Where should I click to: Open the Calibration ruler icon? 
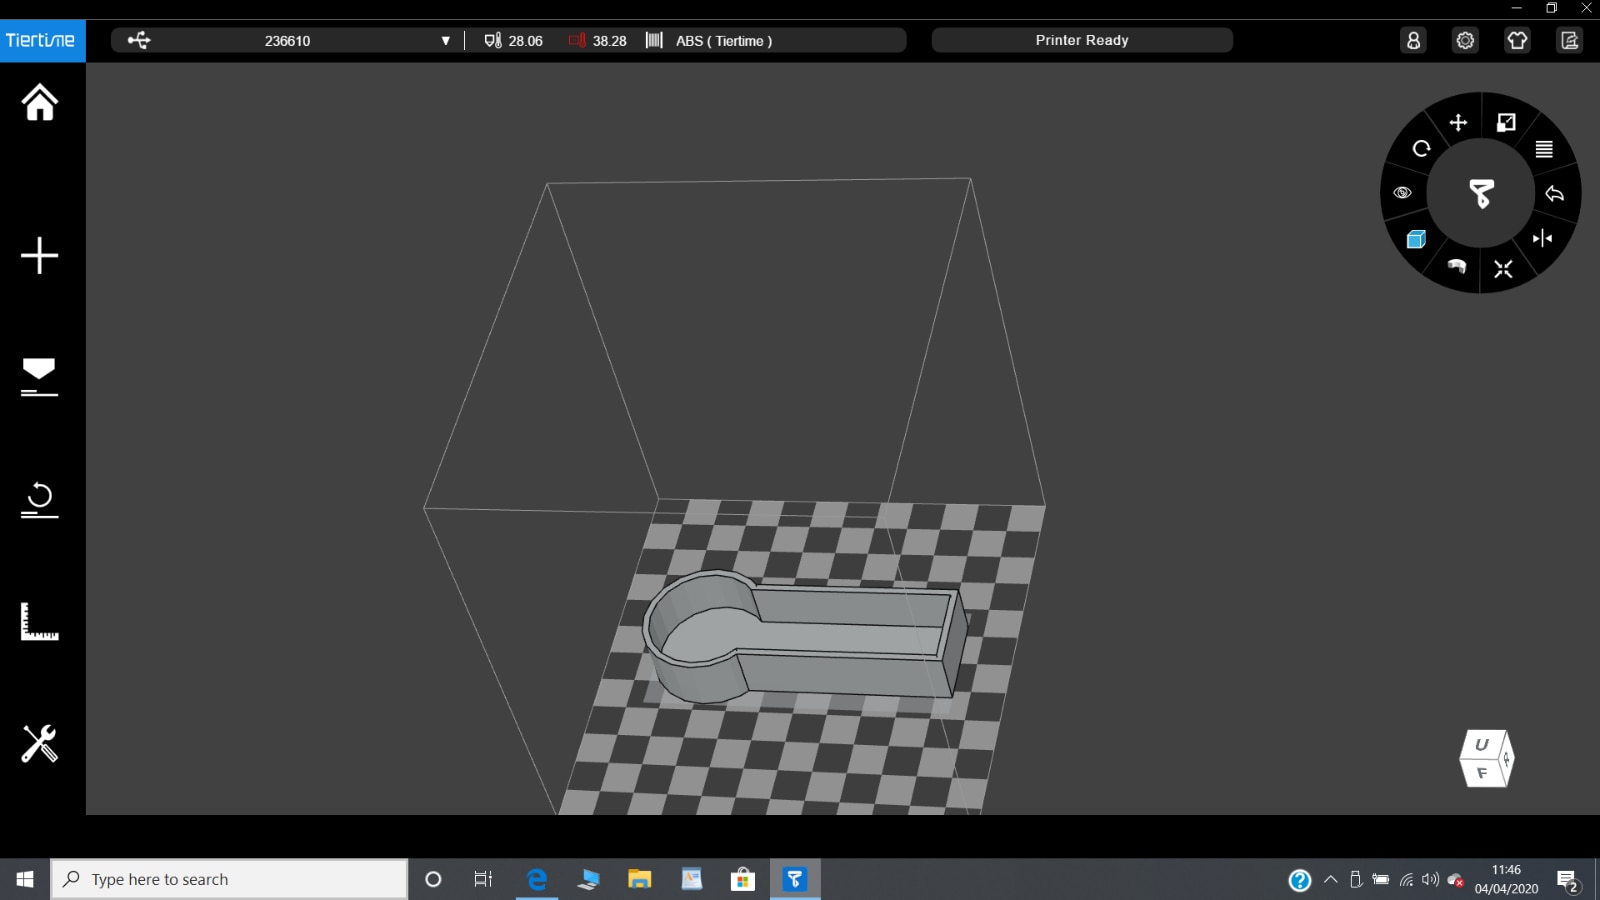point(40,621)
